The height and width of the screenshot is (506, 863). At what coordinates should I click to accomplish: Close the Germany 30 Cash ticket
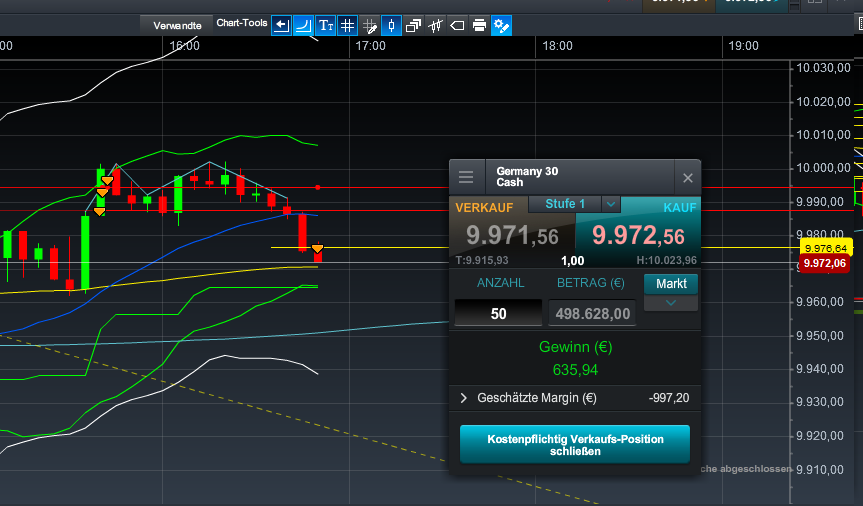(687, 178)
